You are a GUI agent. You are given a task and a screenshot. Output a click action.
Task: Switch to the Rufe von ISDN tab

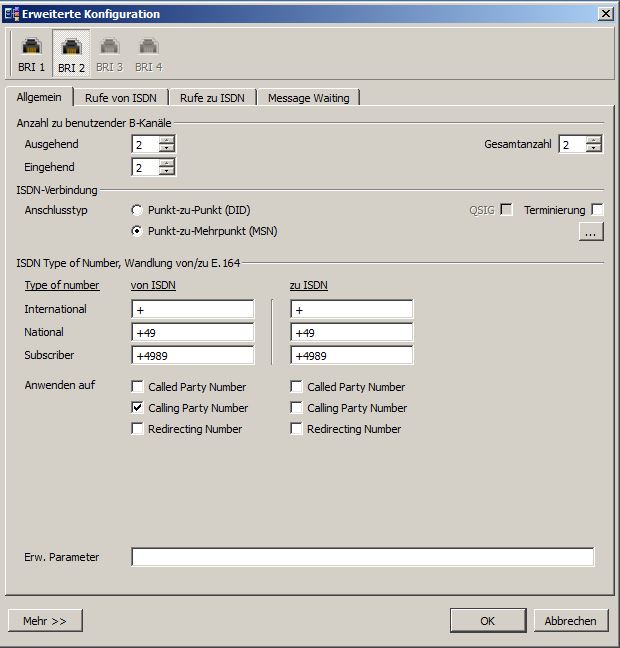(120, 98)
